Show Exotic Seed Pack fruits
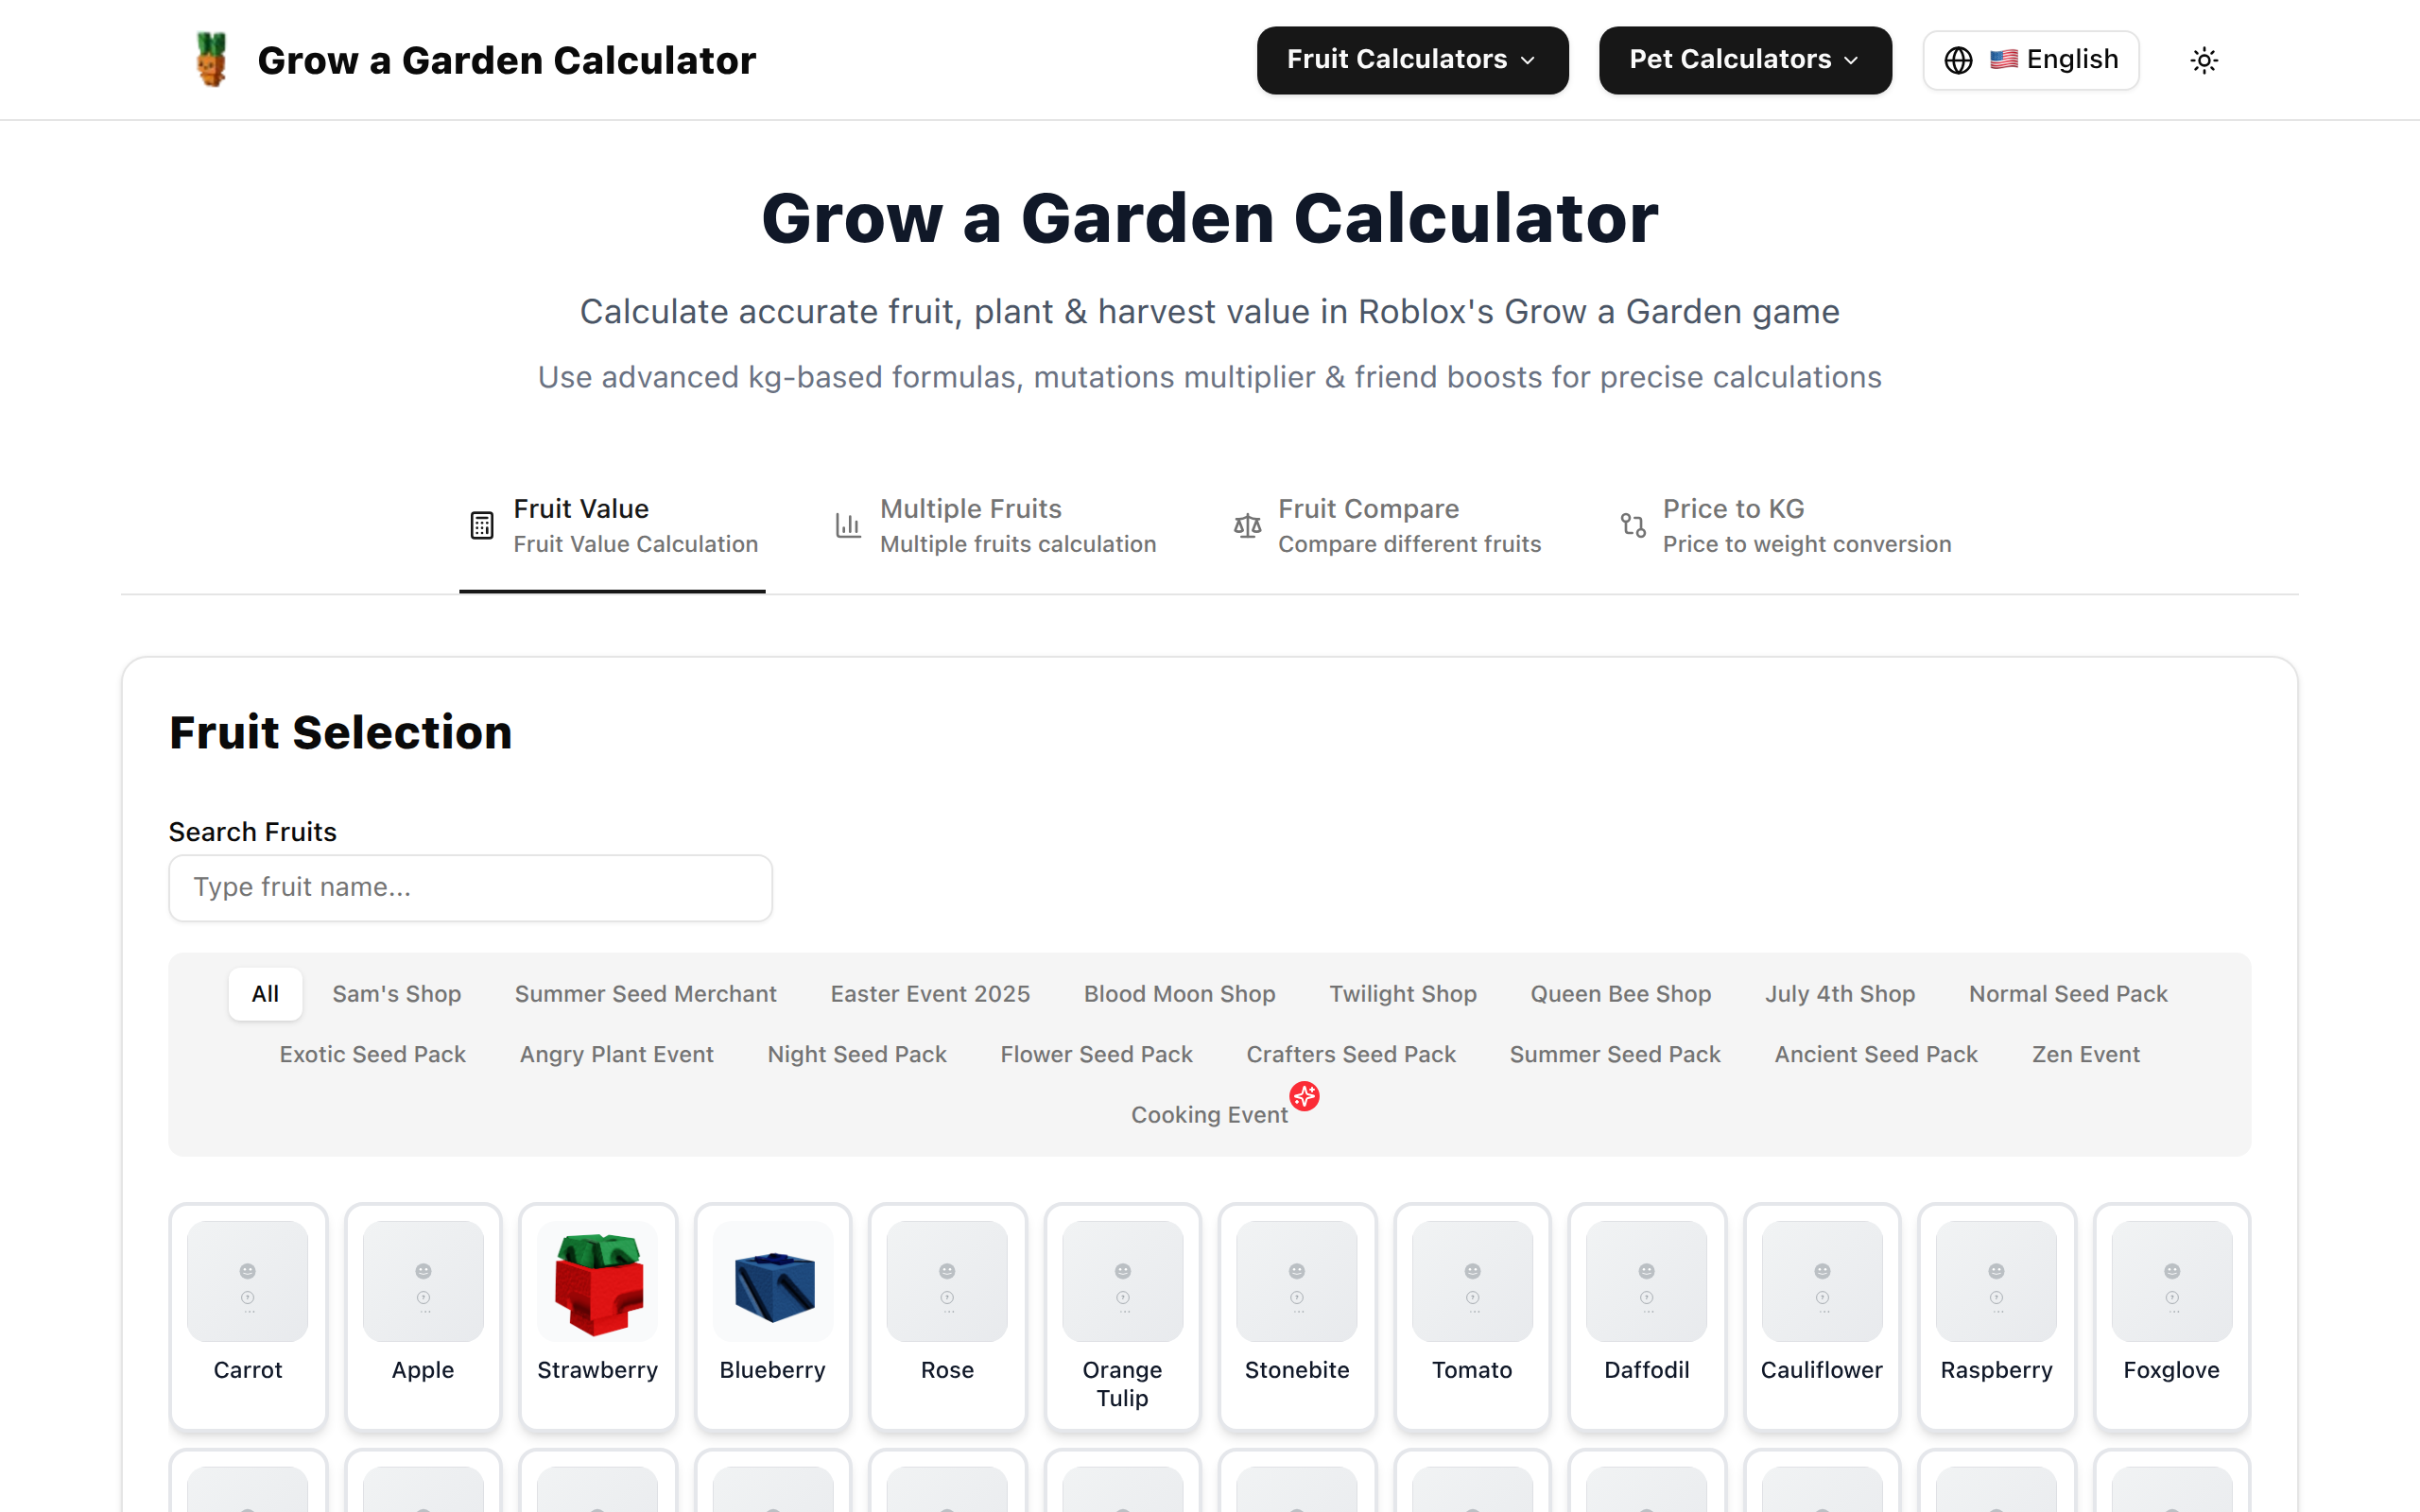The height and width of the screenshot is (1512, 2420). 372,1054
